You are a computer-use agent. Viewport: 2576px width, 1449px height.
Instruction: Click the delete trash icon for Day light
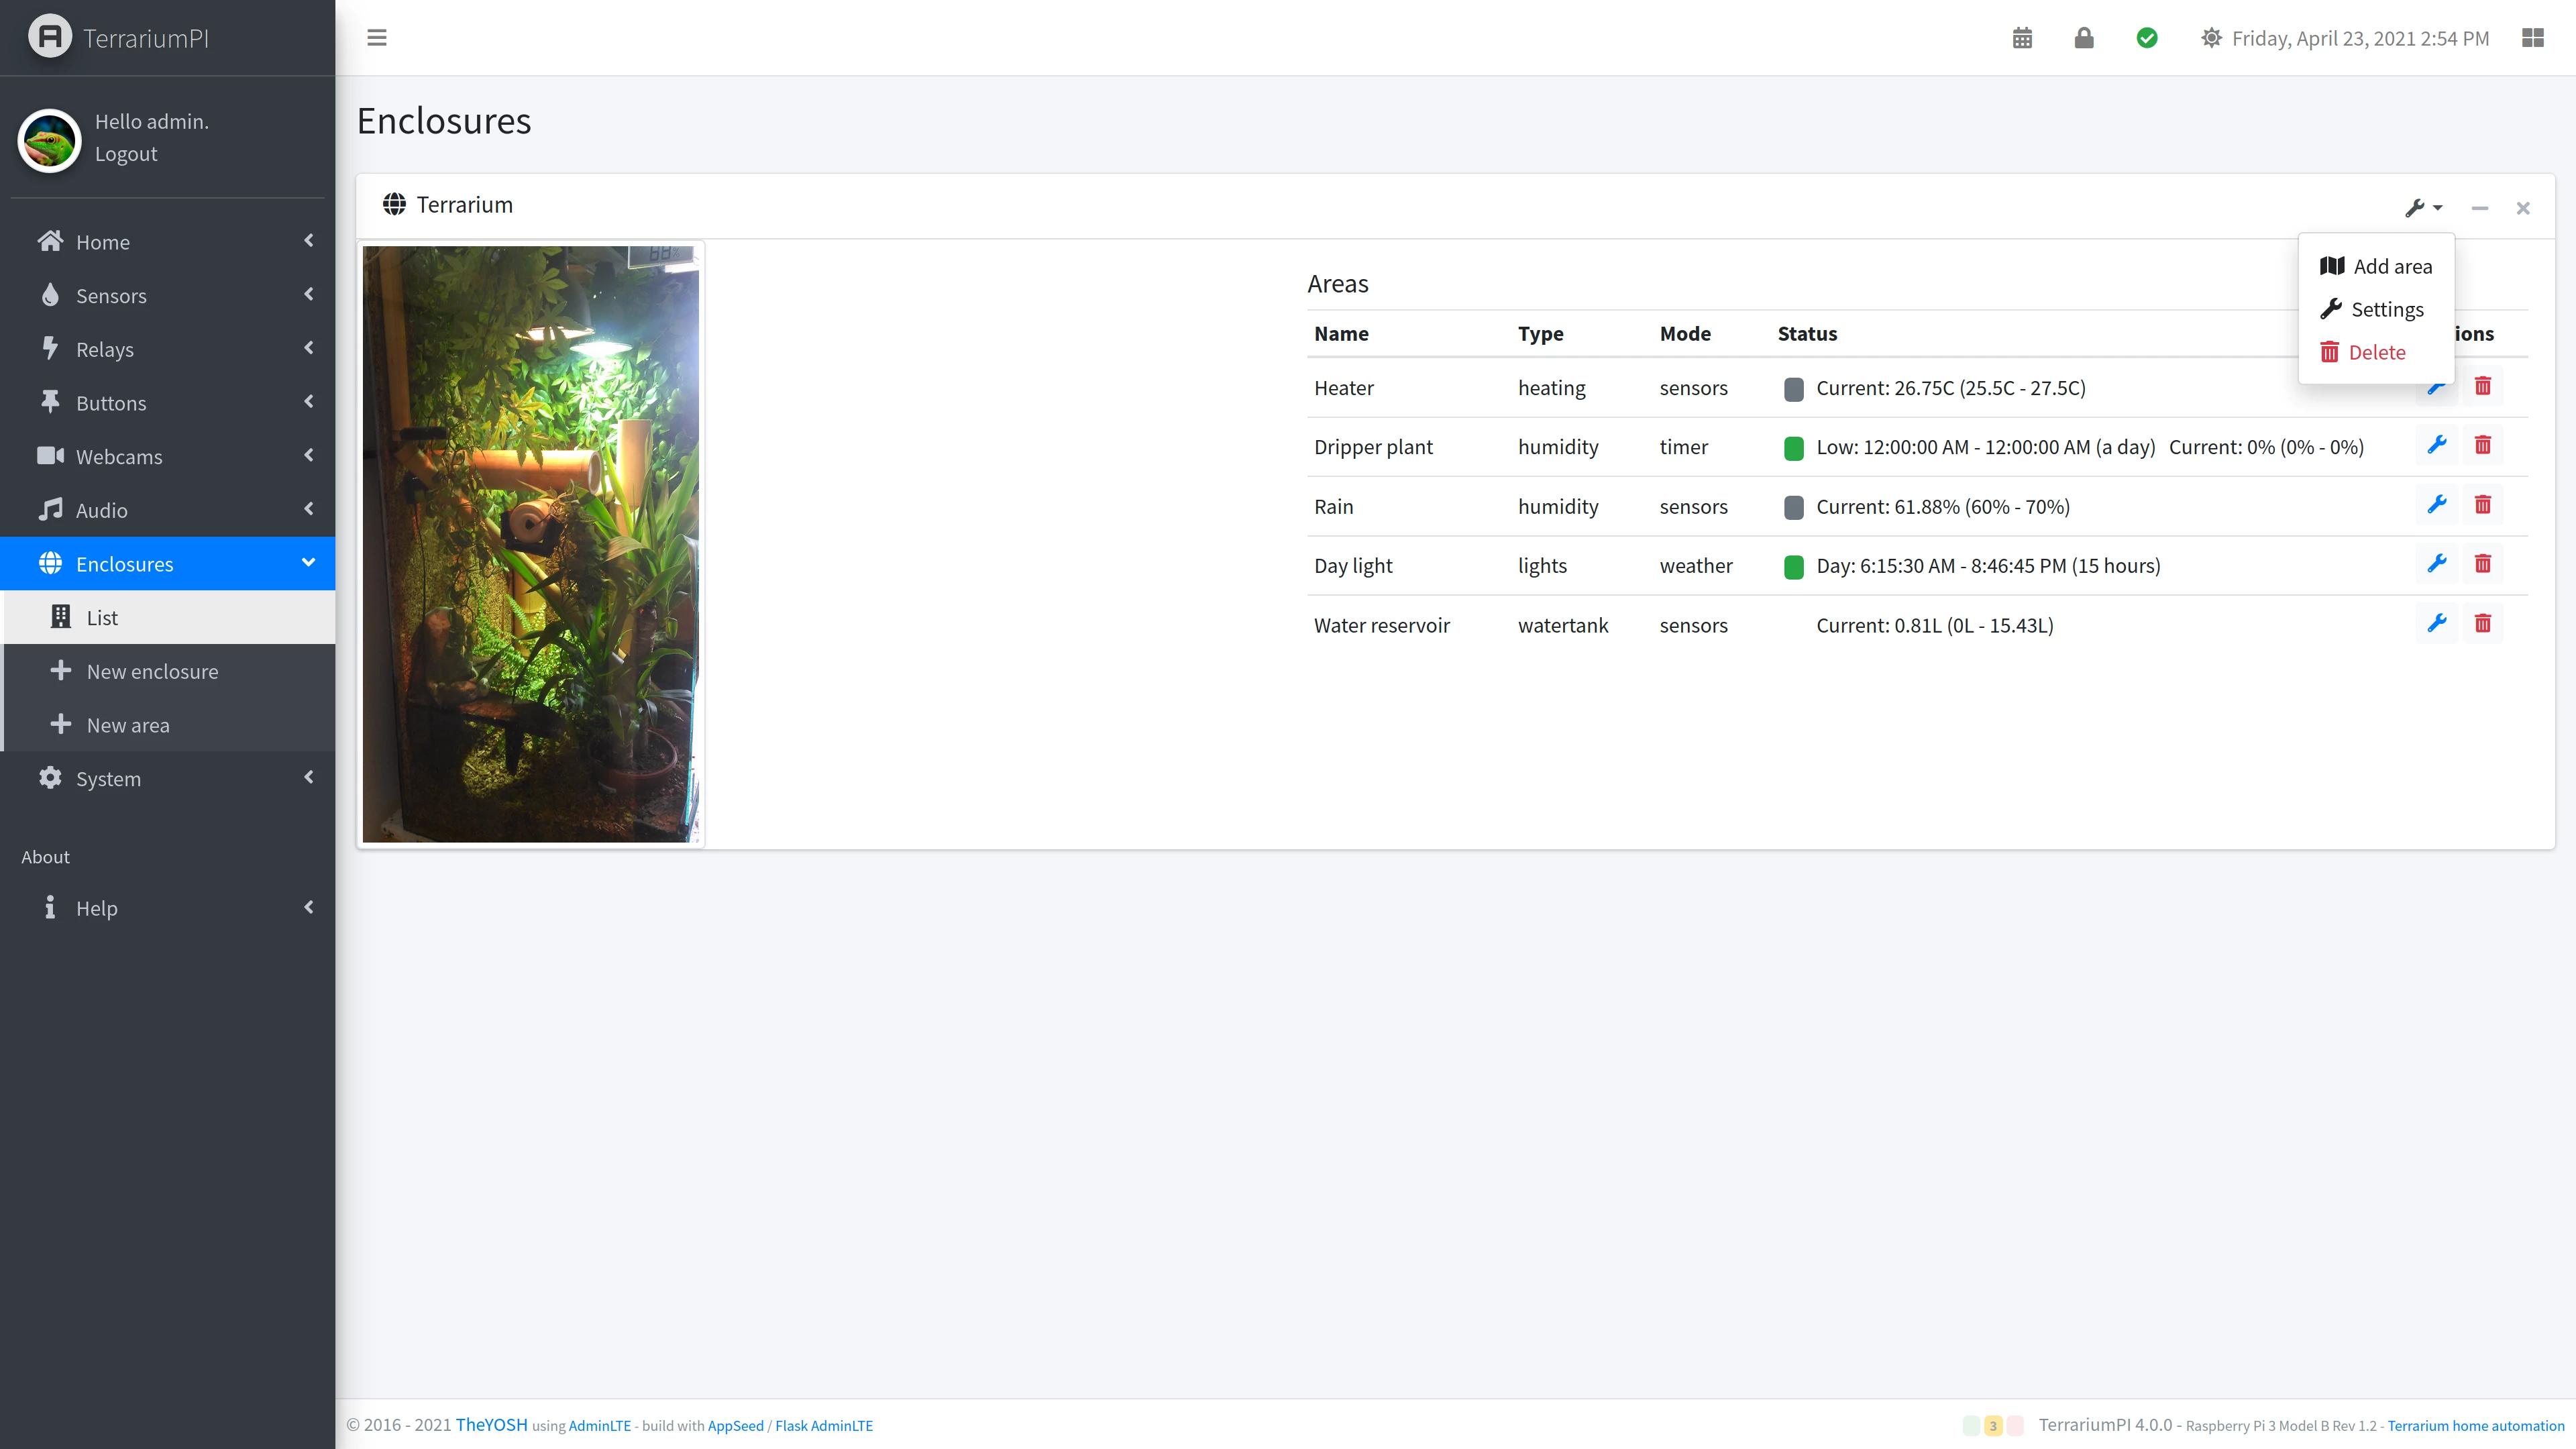click(2484, 563)
